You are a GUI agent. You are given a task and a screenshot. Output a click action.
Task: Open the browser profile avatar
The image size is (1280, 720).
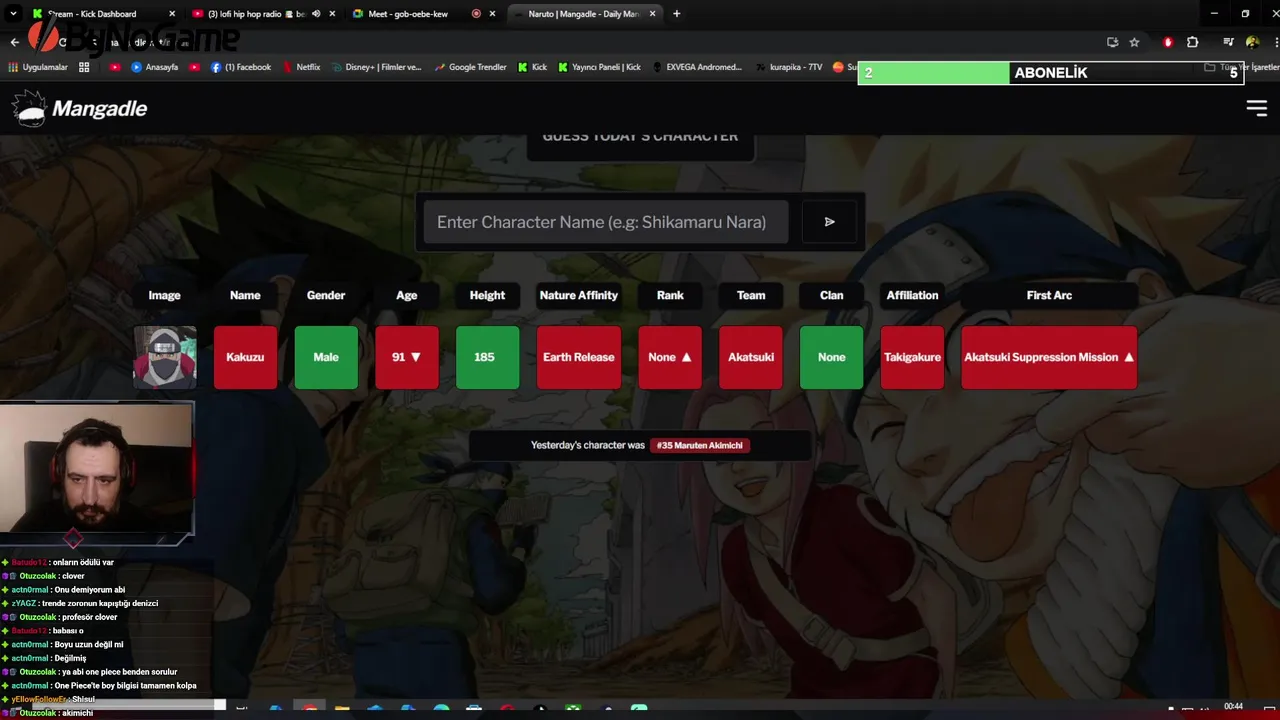pyautogui.click(x=1252, y=42)
